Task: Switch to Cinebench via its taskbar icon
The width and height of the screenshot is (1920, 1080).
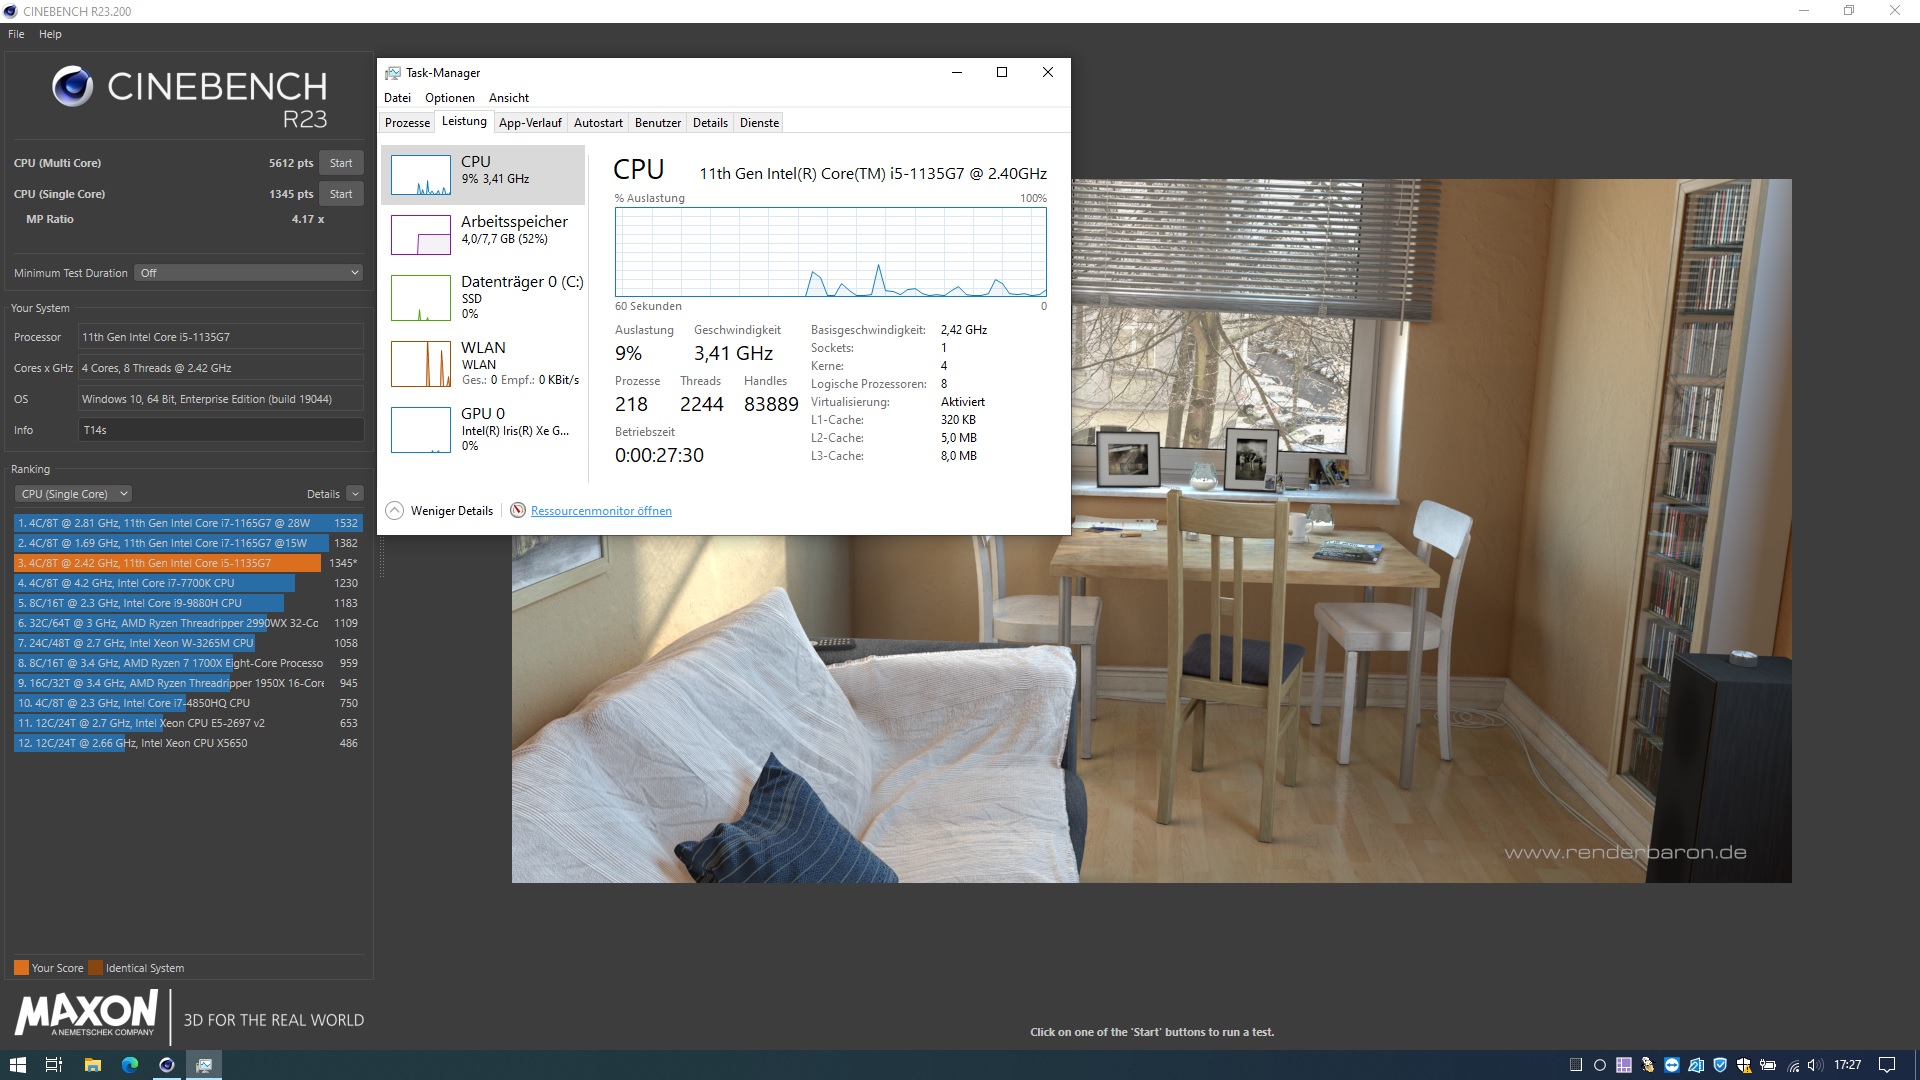Action: click(167, 1065)
